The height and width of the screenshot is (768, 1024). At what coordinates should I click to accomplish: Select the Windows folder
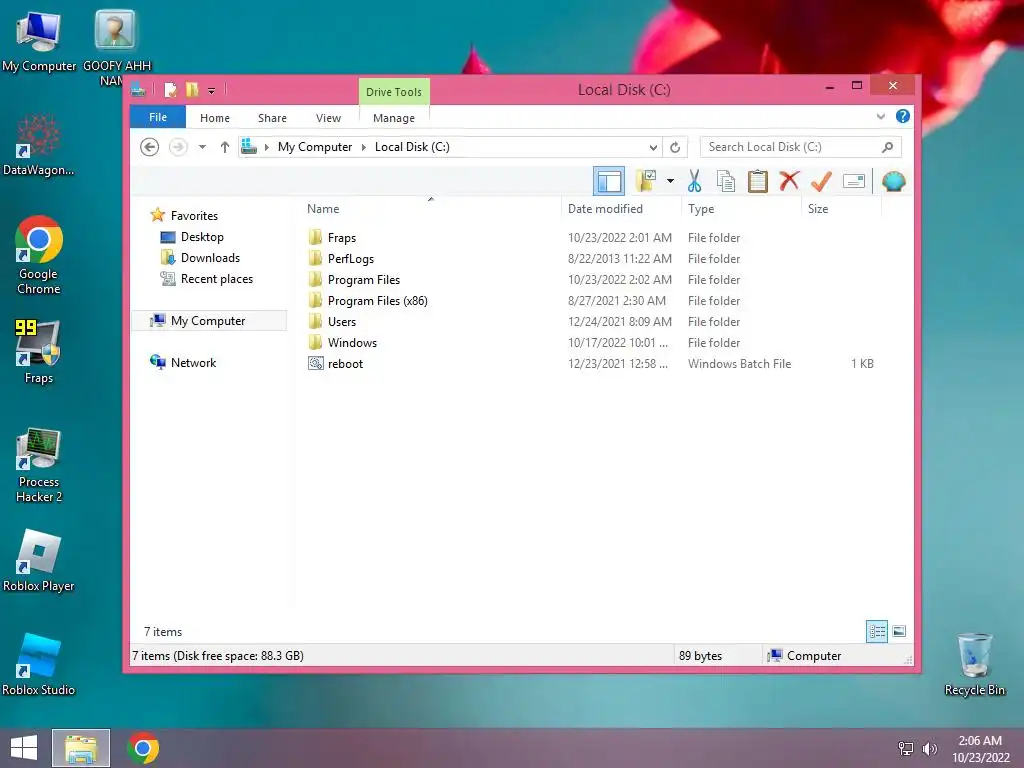(x=352, y=342)
